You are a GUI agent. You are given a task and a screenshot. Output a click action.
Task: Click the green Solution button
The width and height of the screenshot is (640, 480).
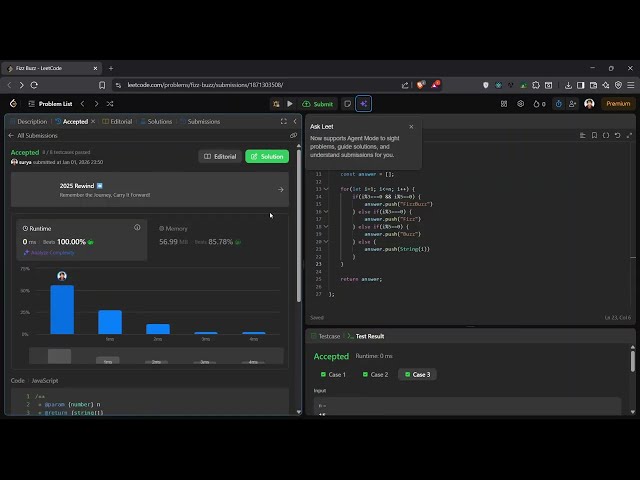[267, 156]
